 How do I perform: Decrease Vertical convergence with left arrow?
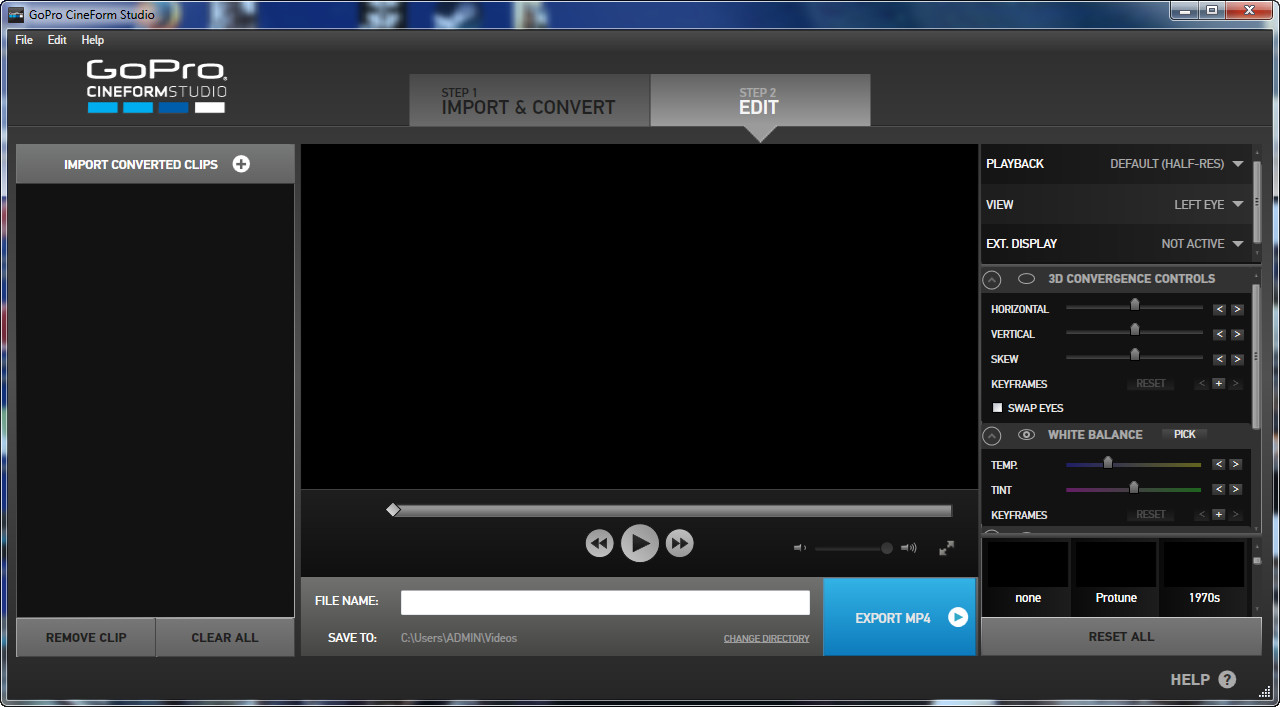click(x=1219, y=334)
